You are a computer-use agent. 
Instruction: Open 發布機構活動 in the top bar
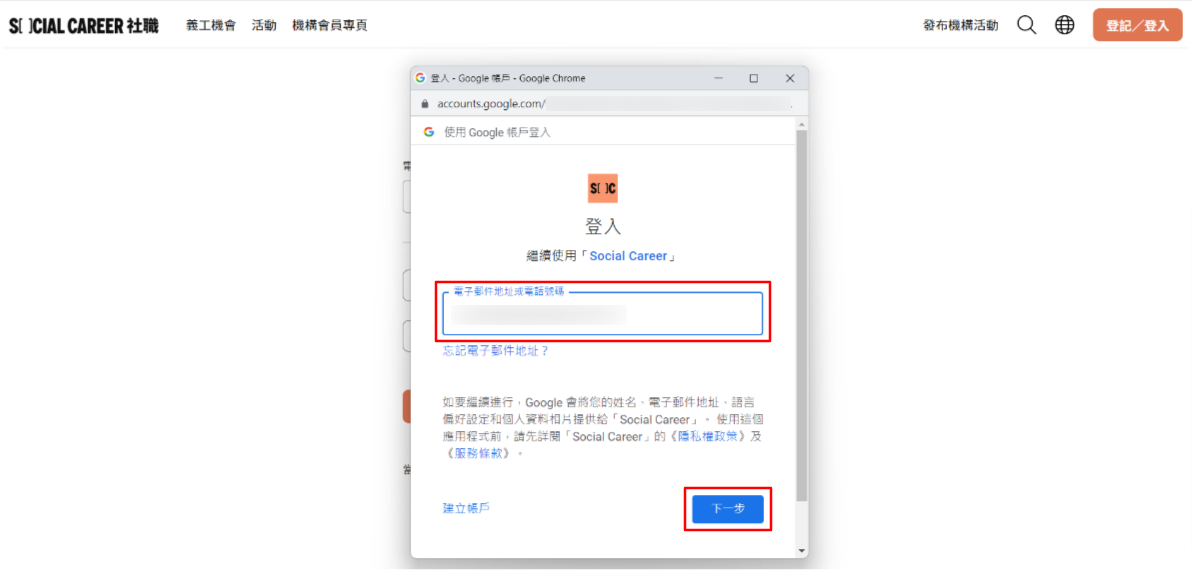tap(961, 26)
